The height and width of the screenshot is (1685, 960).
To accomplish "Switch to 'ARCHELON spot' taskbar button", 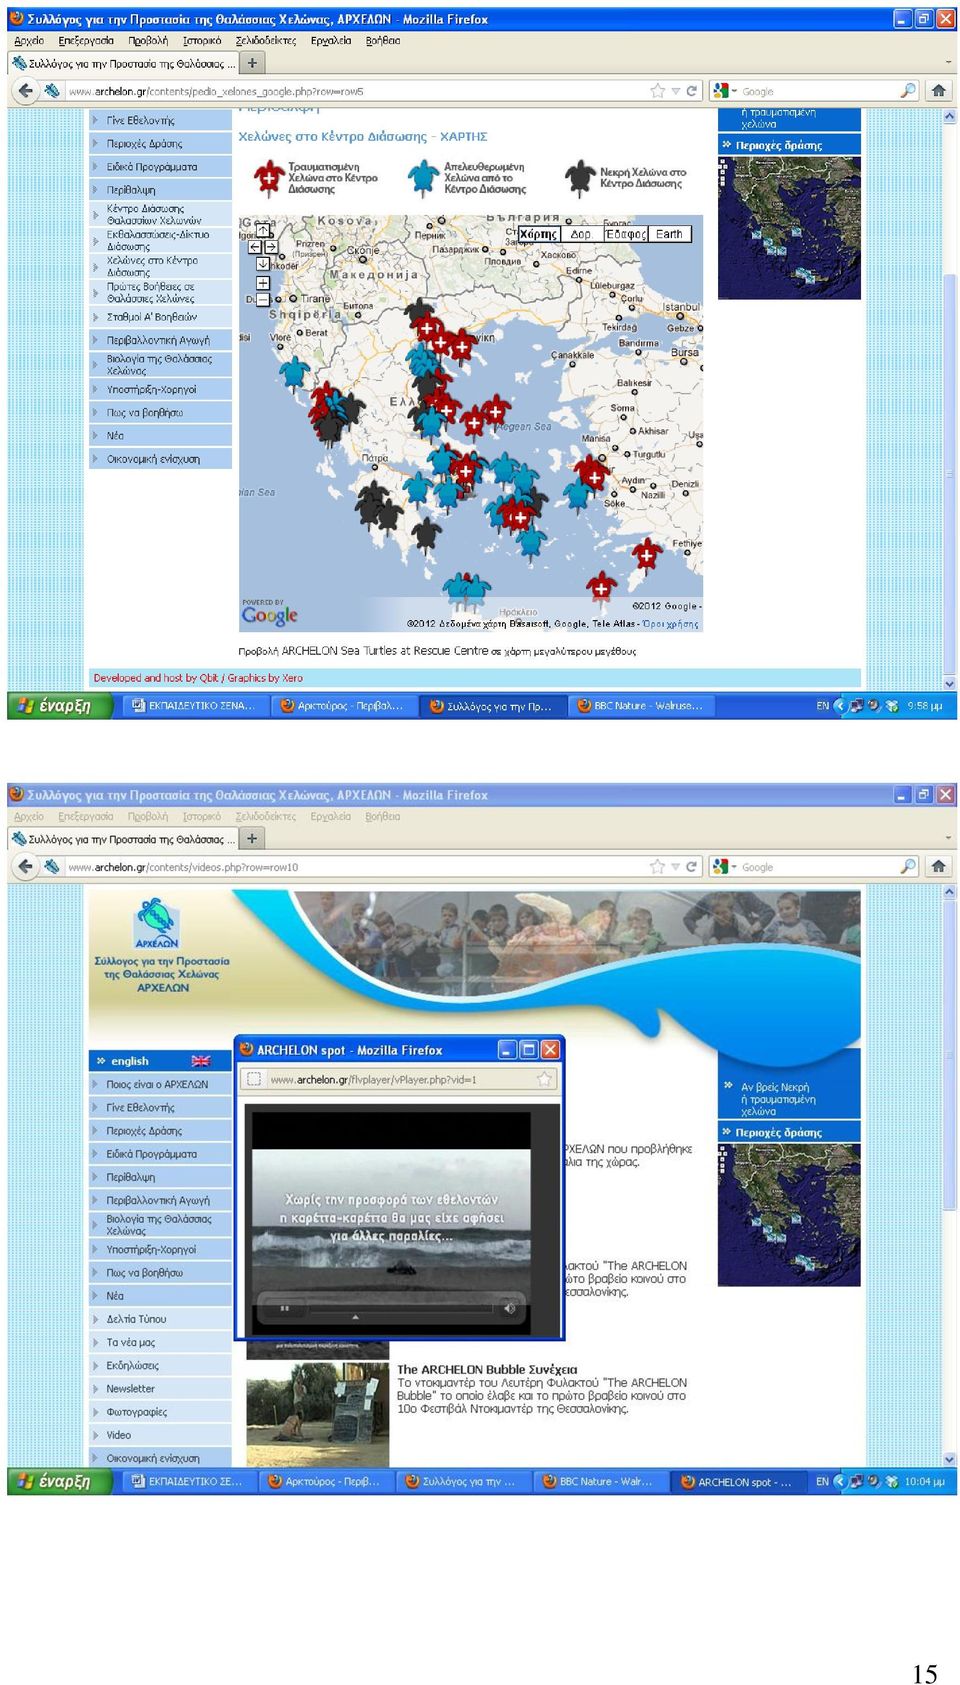I will pyautogui.click(x=738, y=1482).
